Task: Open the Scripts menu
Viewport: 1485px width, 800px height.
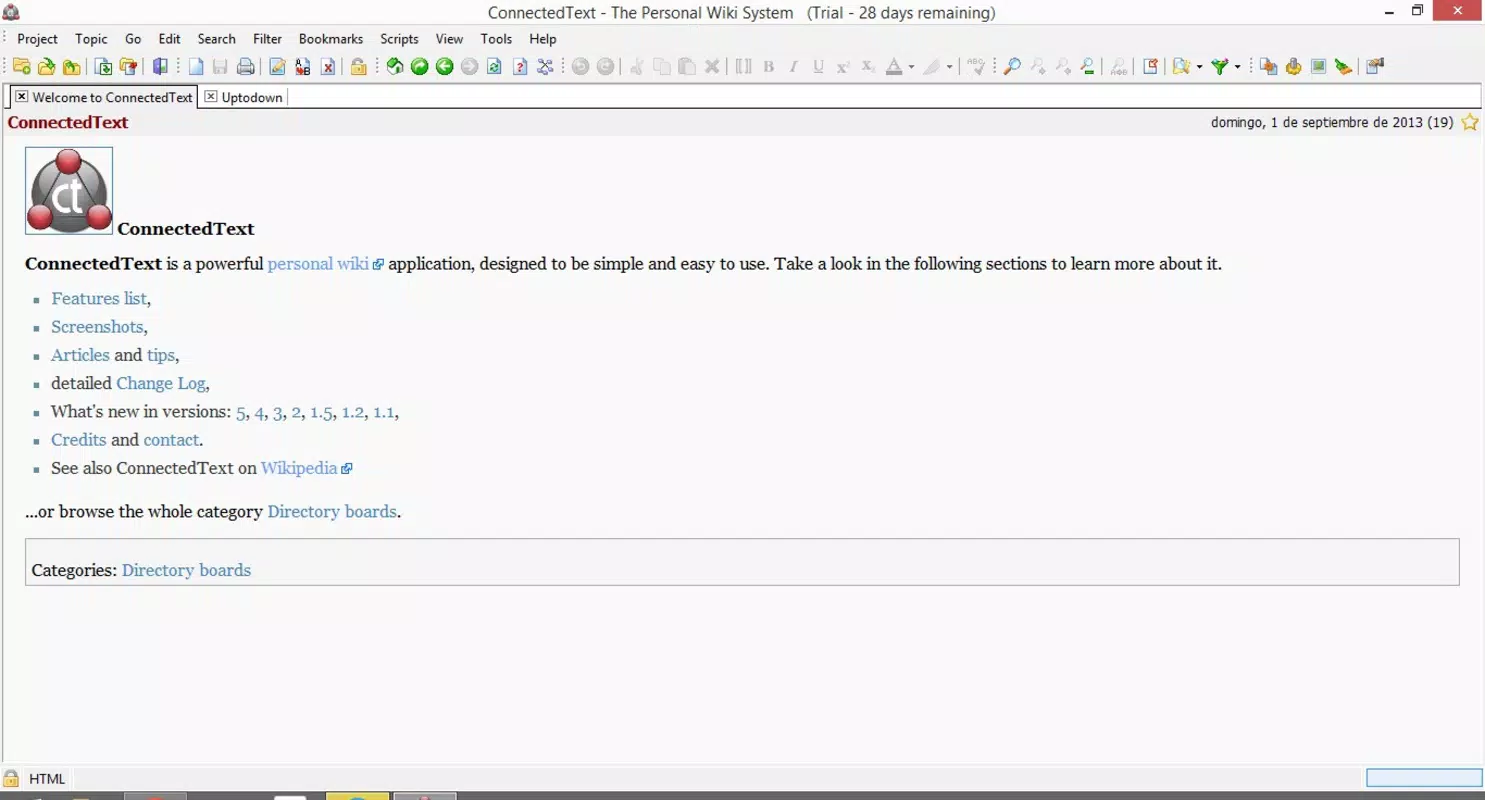Action: (399, 39)
